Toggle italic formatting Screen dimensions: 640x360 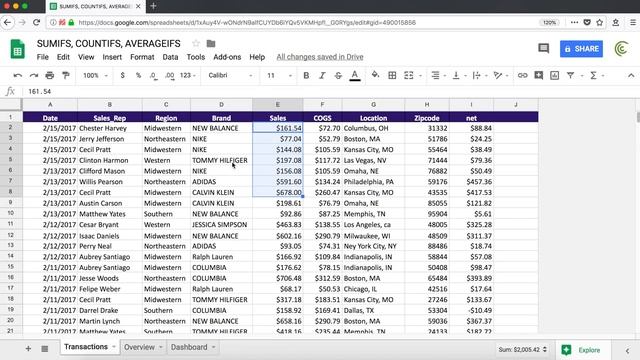coord(322,76)
